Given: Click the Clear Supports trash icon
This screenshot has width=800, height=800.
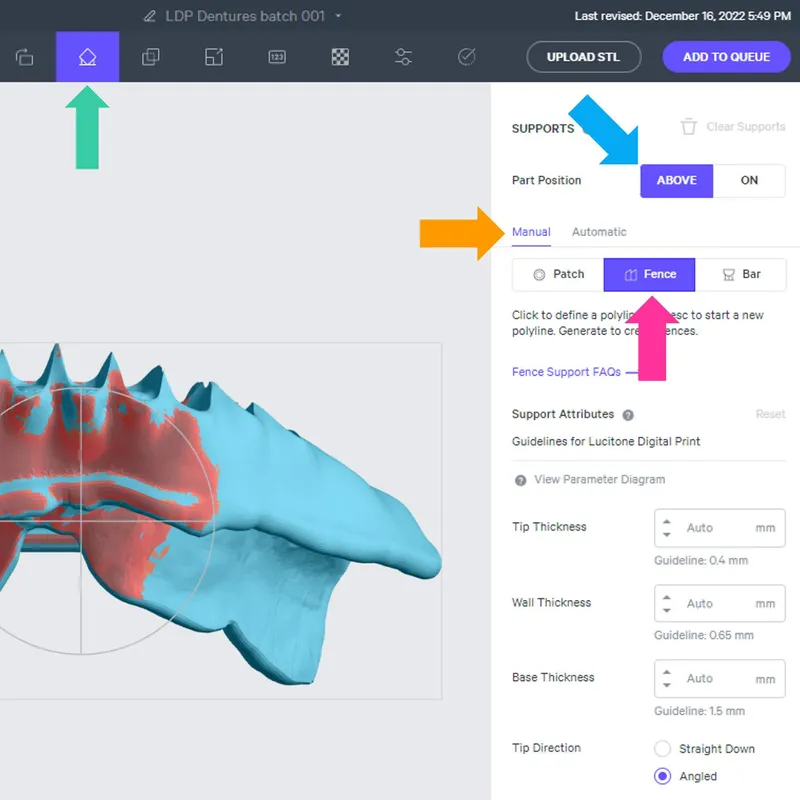Looking at the screenshot, I should tap(689, 126).
